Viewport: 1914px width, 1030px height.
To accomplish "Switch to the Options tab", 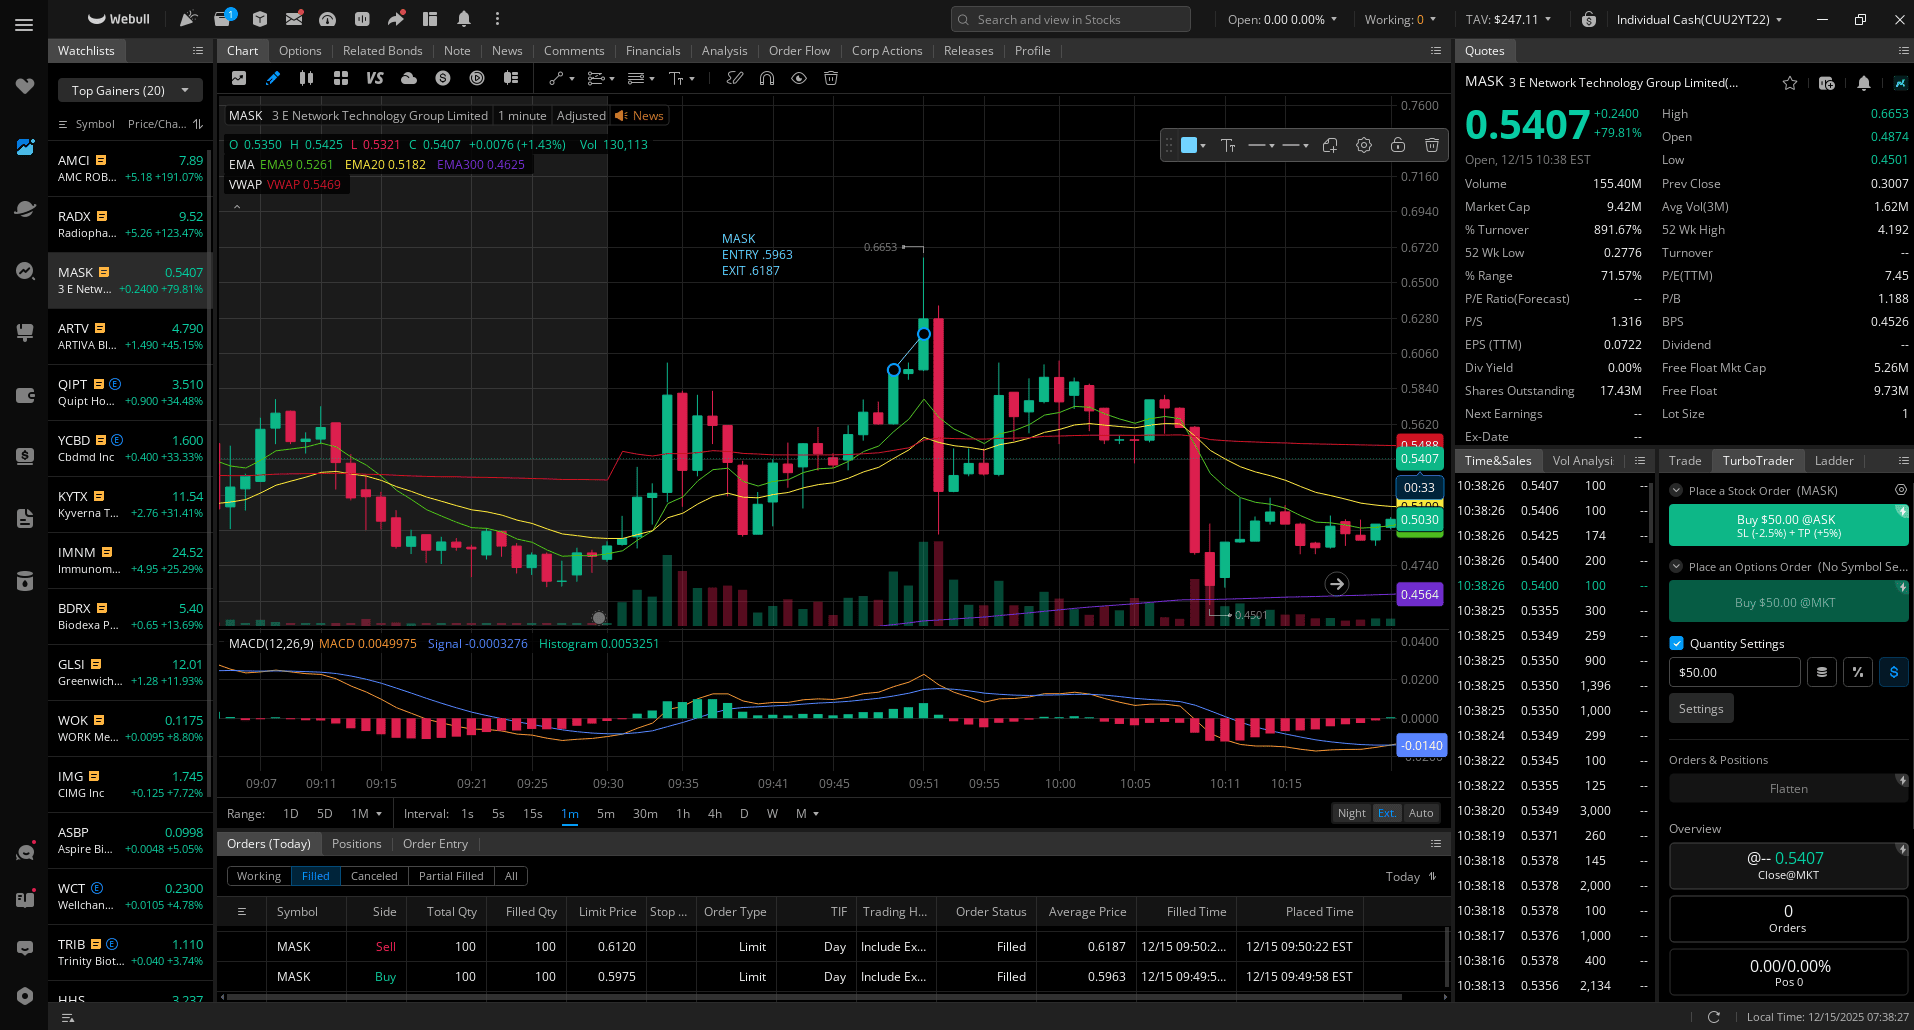I will tap(300, 50).
